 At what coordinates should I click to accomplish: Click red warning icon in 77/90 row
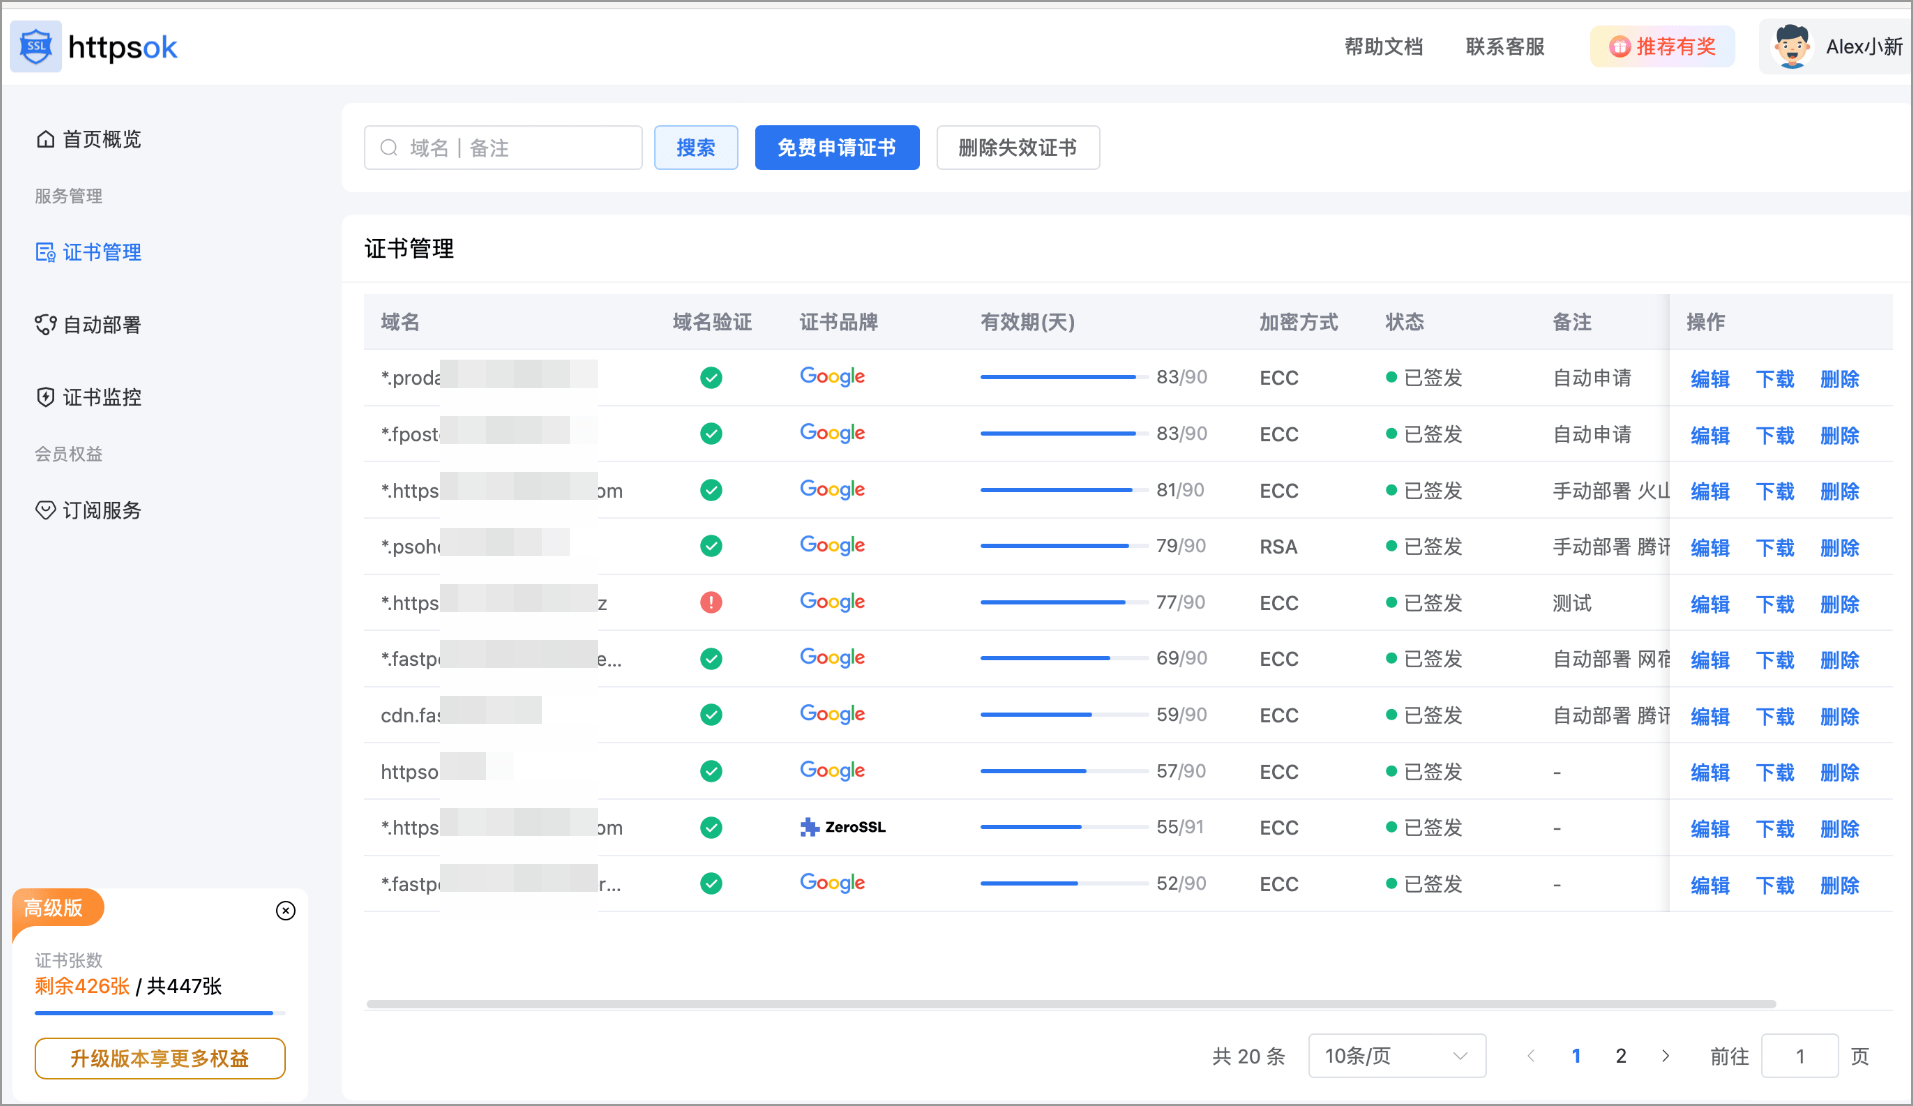tap(711, 602)
